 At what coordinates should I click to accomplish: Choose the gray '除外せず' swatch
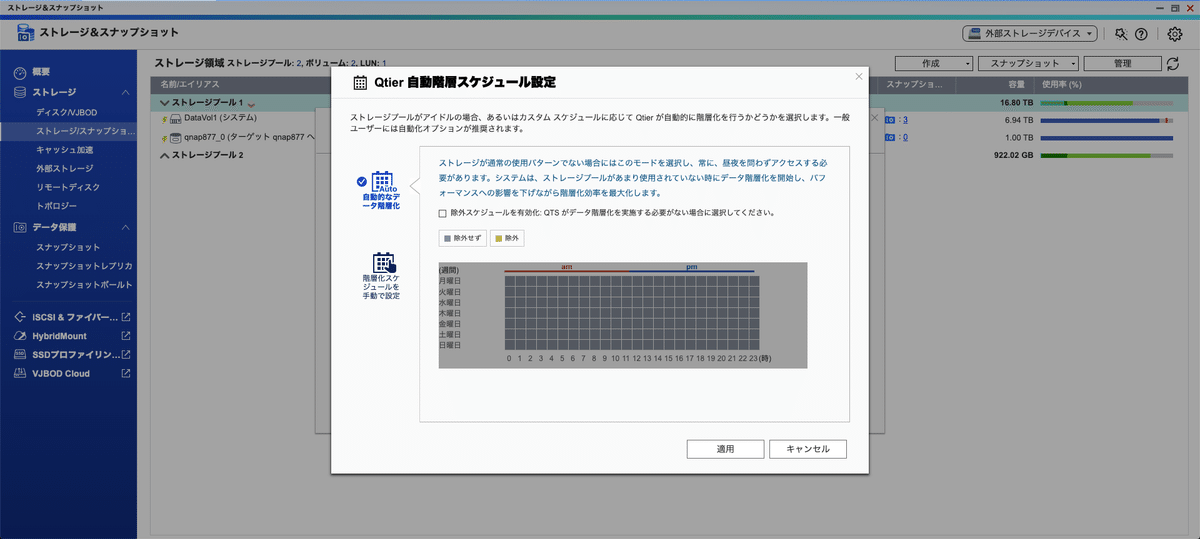click(462, 238)
